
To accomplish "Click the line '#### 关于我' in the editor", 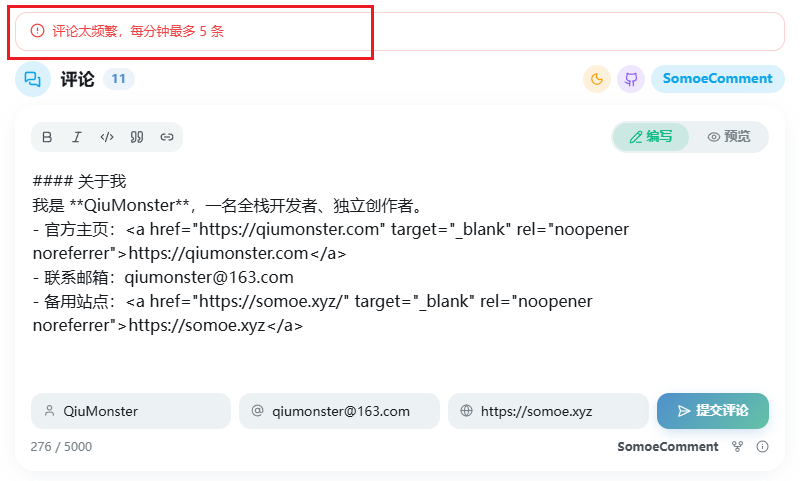I will click(79, 181).
